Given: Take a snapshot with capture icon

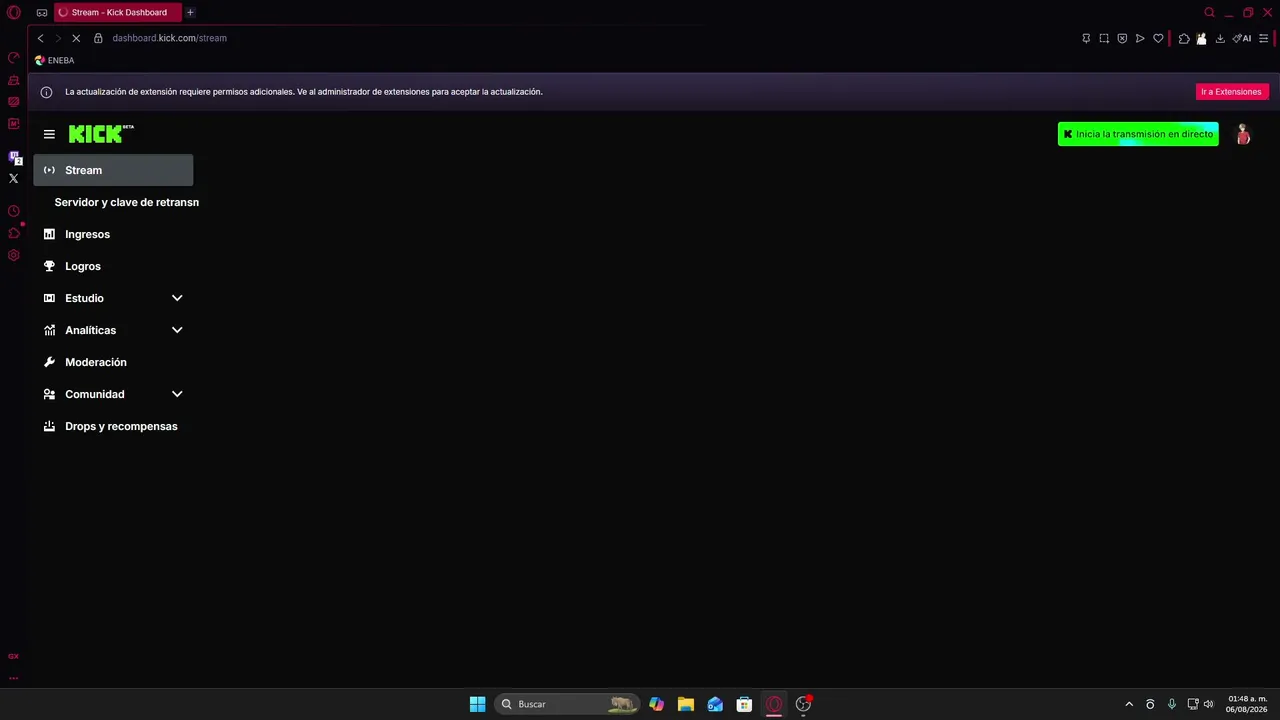Looking at the screenshot, I should tap(1104, 38).
